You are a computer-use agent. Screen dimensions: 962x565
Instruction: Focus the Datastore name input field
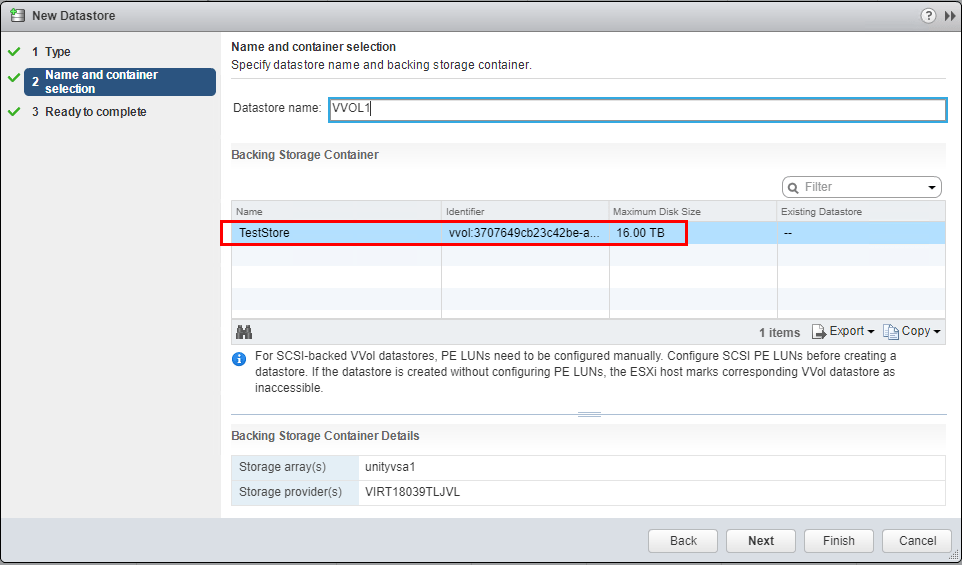coord(637,109)
